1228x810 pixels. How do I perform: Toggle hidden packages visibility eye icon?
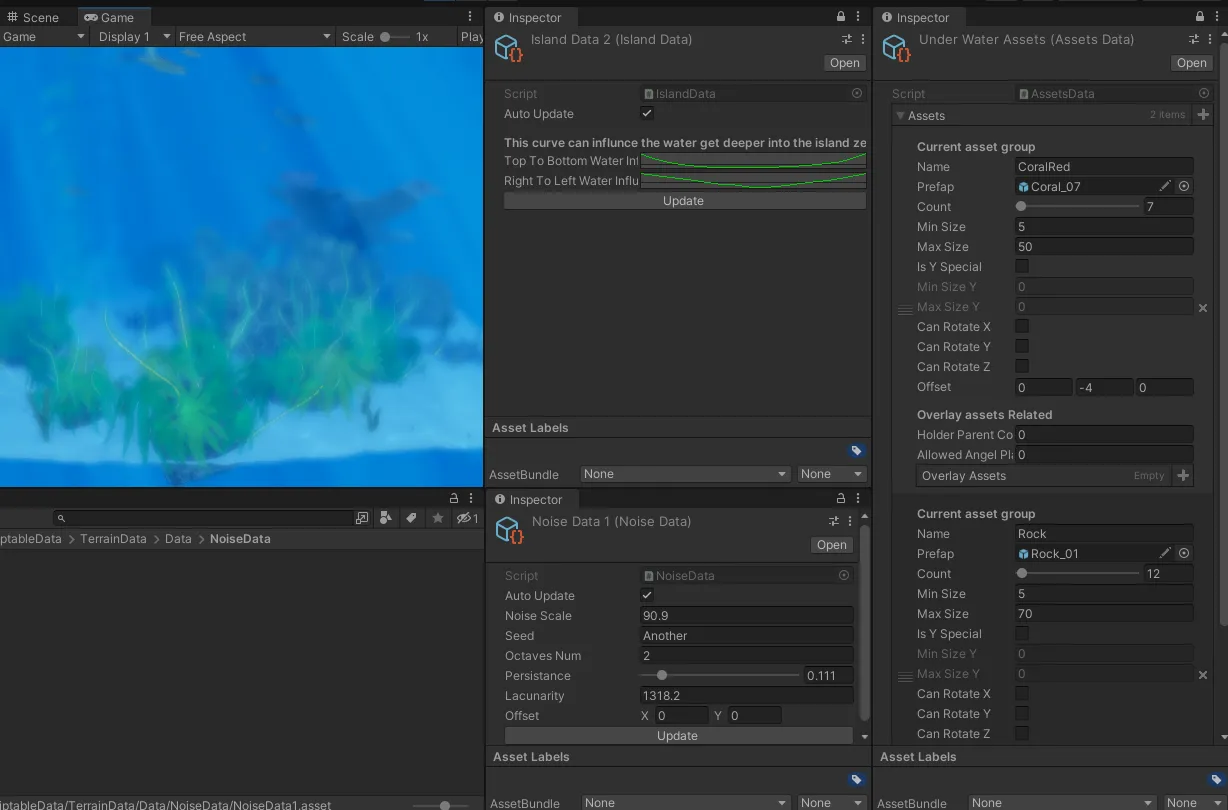pyautogui.click(x=467, y=518)
